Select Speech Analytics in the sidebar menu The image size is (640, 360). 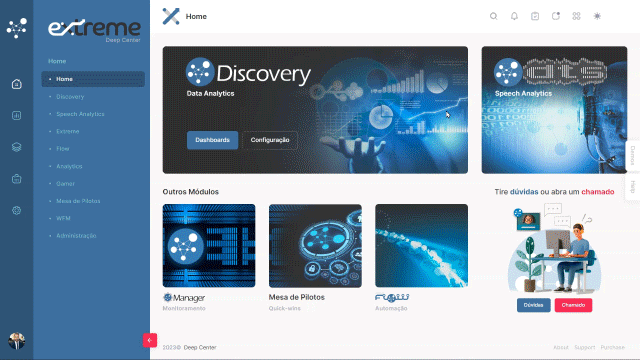[x=80, y=114]
